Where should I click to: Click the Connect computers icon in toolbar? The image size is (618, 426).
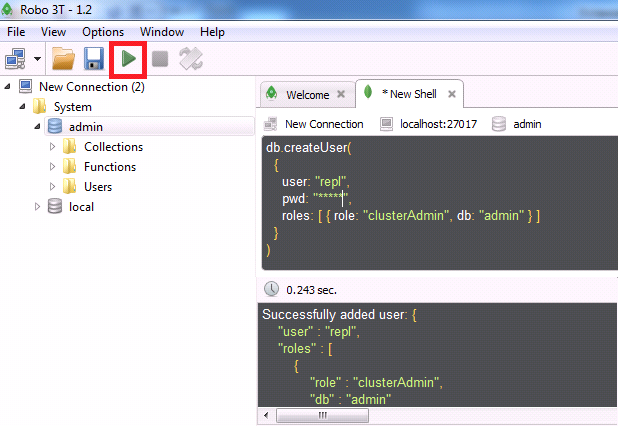click(x=17, y=59)
